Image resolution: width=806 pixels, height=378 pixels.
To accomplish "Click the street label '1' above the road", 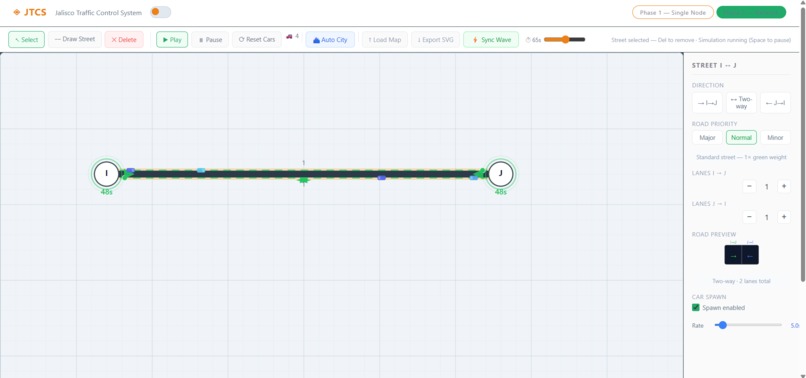I will [303, 163].
